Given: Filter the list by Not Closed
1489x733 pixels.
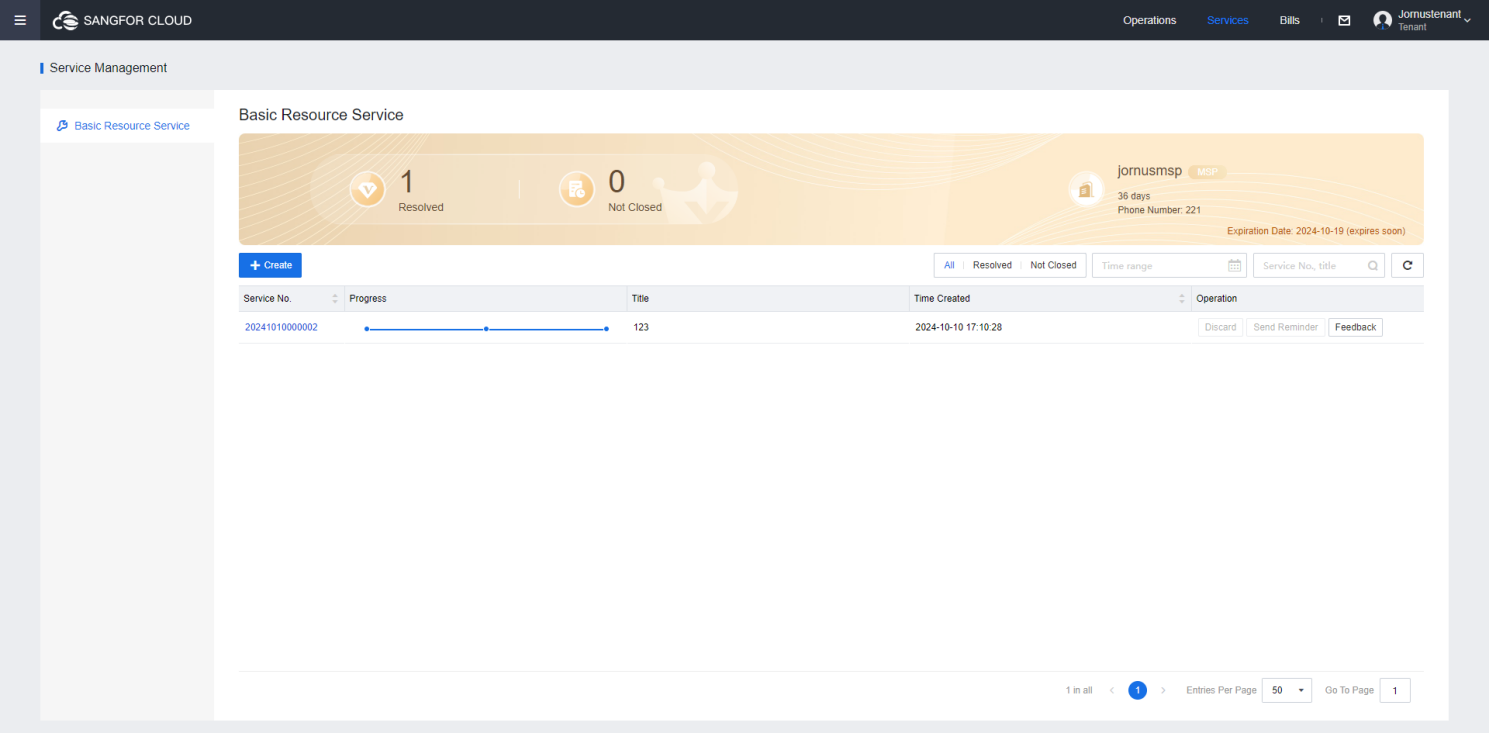Looking at the screenshot, I should 1053,265.
